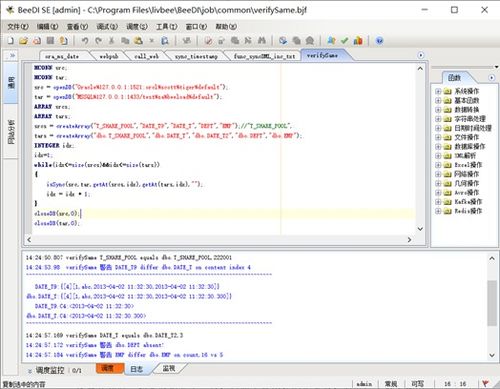Screen dimensions: 500x389
Task: Expand the 基本函数 tree node
Action: 438,101
